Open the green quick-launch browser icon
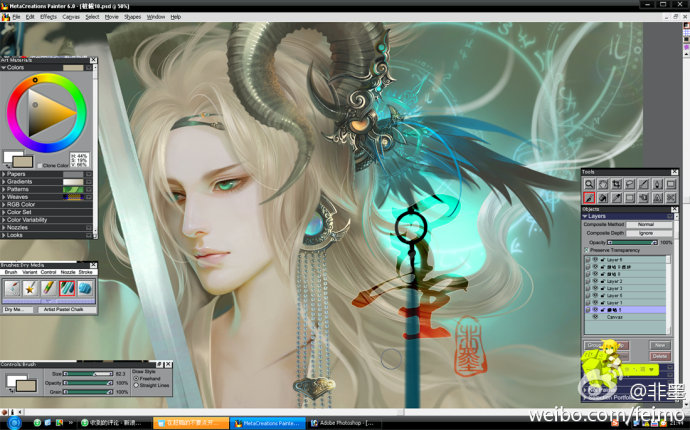690x430 pixels. point(37,423)
